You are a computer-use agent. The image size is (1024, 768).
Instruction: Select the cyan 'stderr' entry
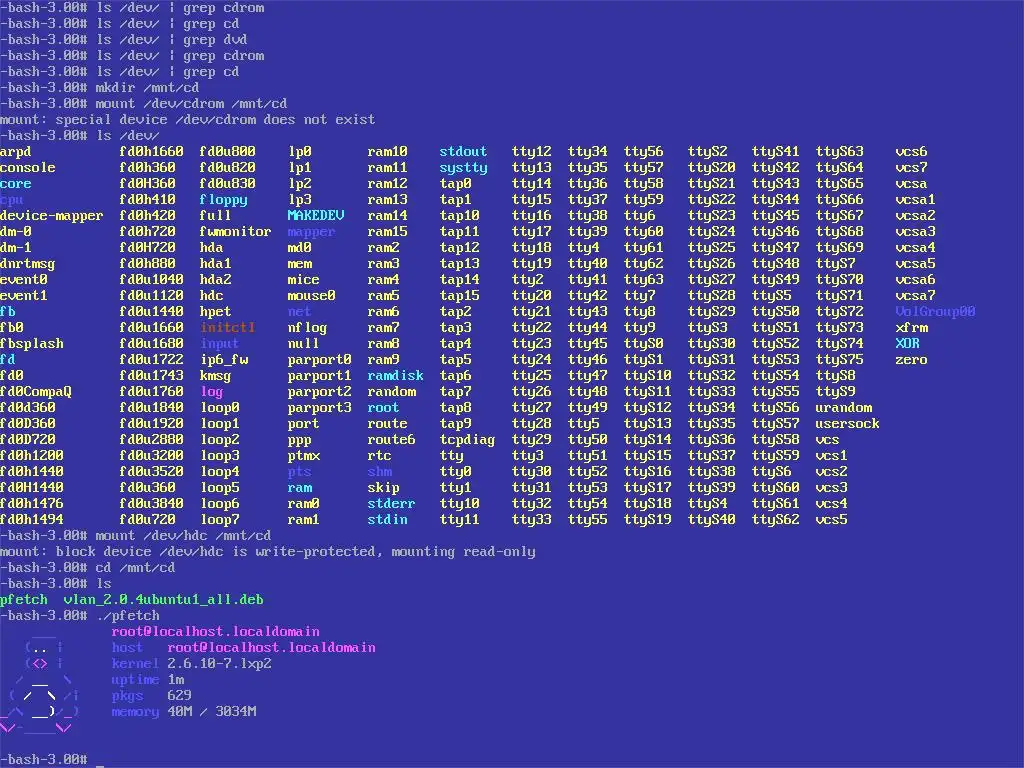click(x=391, y=504)
